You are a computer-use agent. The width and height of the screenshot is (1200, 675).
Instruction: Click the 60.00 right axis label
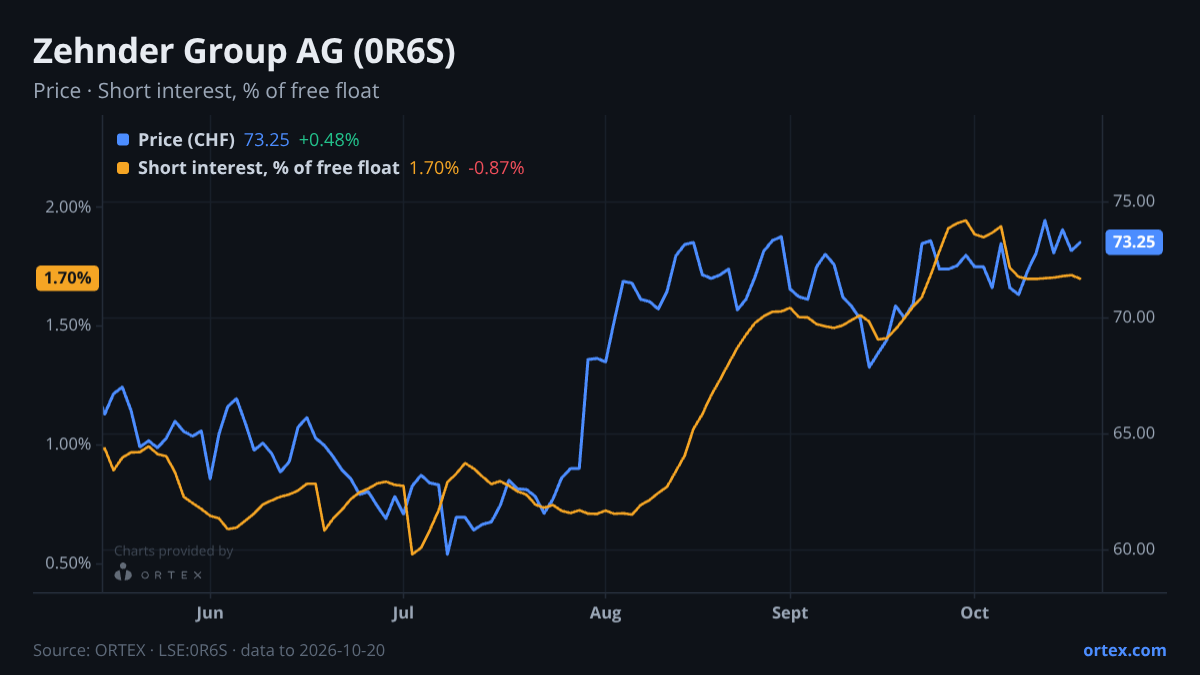click(x=1134, y=549)
